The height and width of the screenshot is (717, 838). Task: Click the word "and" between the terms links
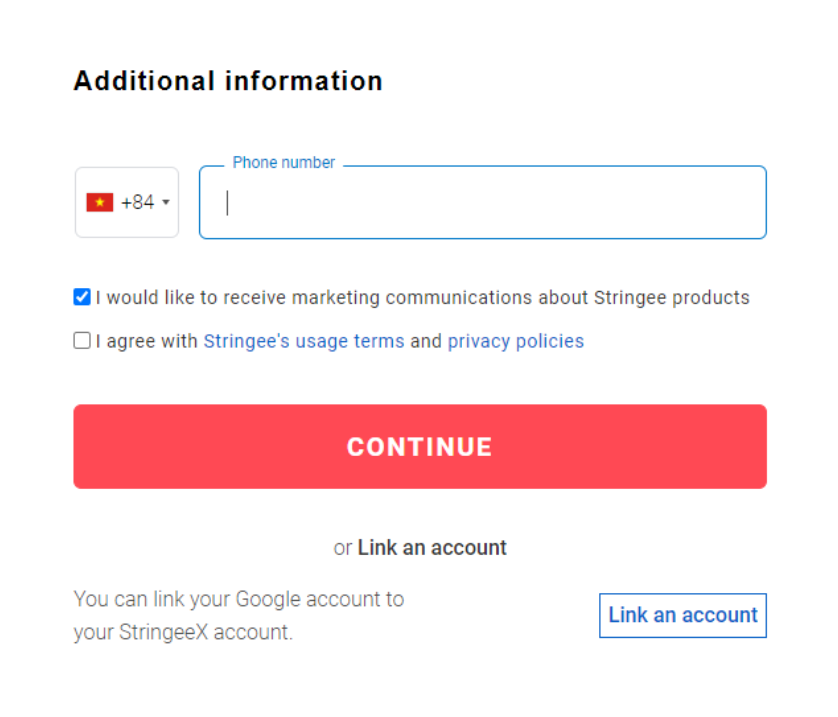coord(426,341)
